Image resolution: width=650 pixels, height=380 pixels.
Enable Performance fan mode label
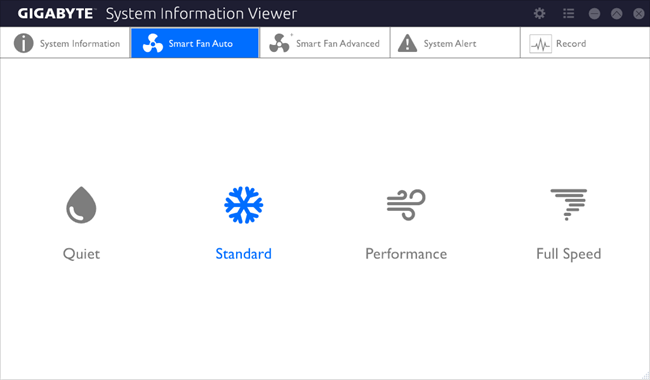click(x=406, y=254)
